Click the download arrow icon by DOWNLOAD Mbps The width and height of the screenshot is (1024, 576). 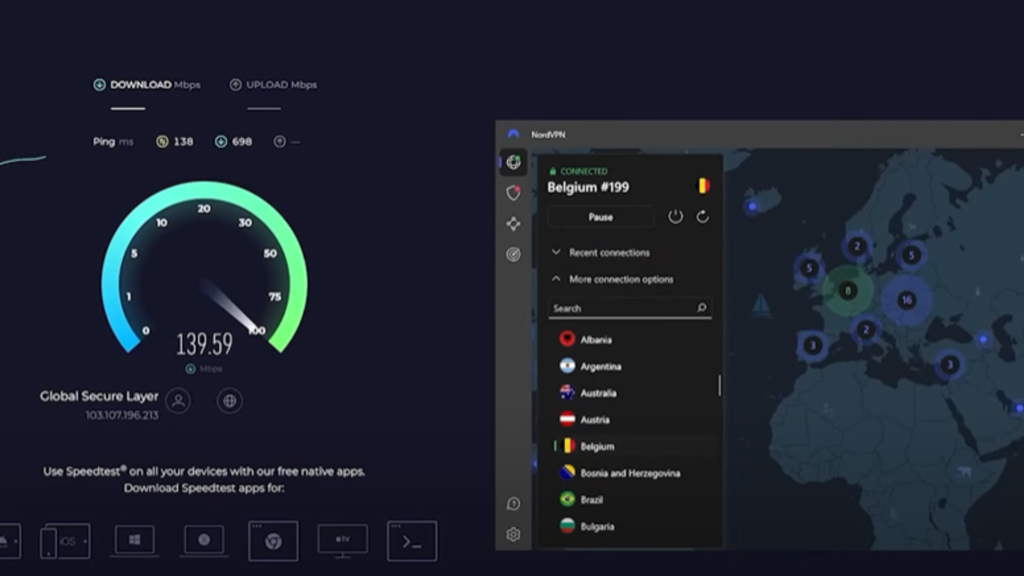[x=99, y=85]
